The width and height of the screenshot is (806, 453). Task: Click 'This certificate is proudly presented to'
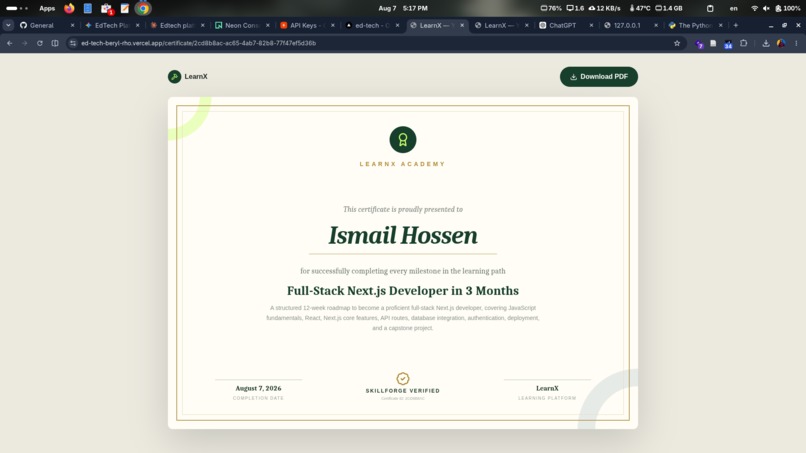coord(402,209)
